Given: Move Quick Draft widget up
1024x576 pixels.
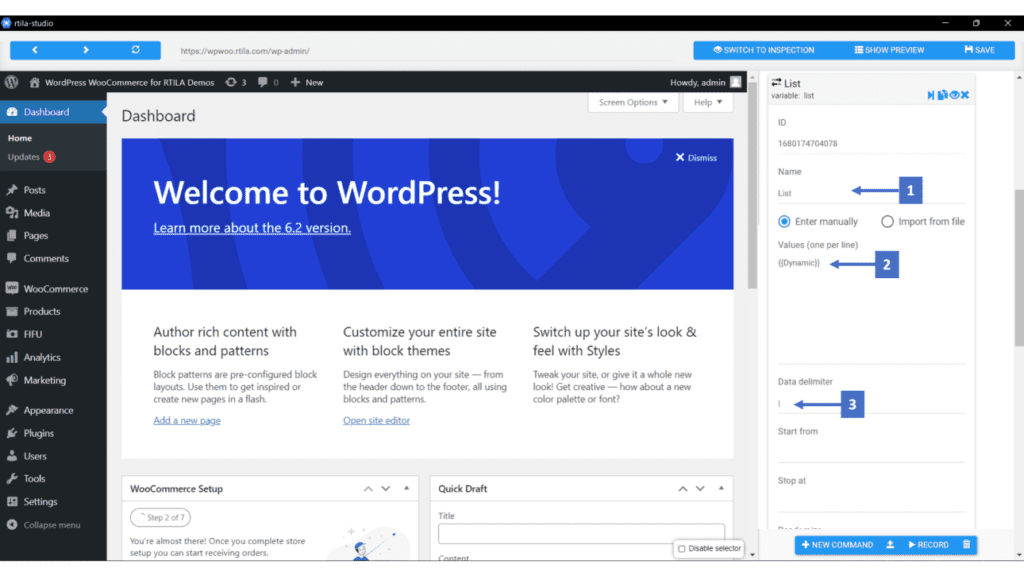Looking at the screenshot, I should tap(682, 488).
